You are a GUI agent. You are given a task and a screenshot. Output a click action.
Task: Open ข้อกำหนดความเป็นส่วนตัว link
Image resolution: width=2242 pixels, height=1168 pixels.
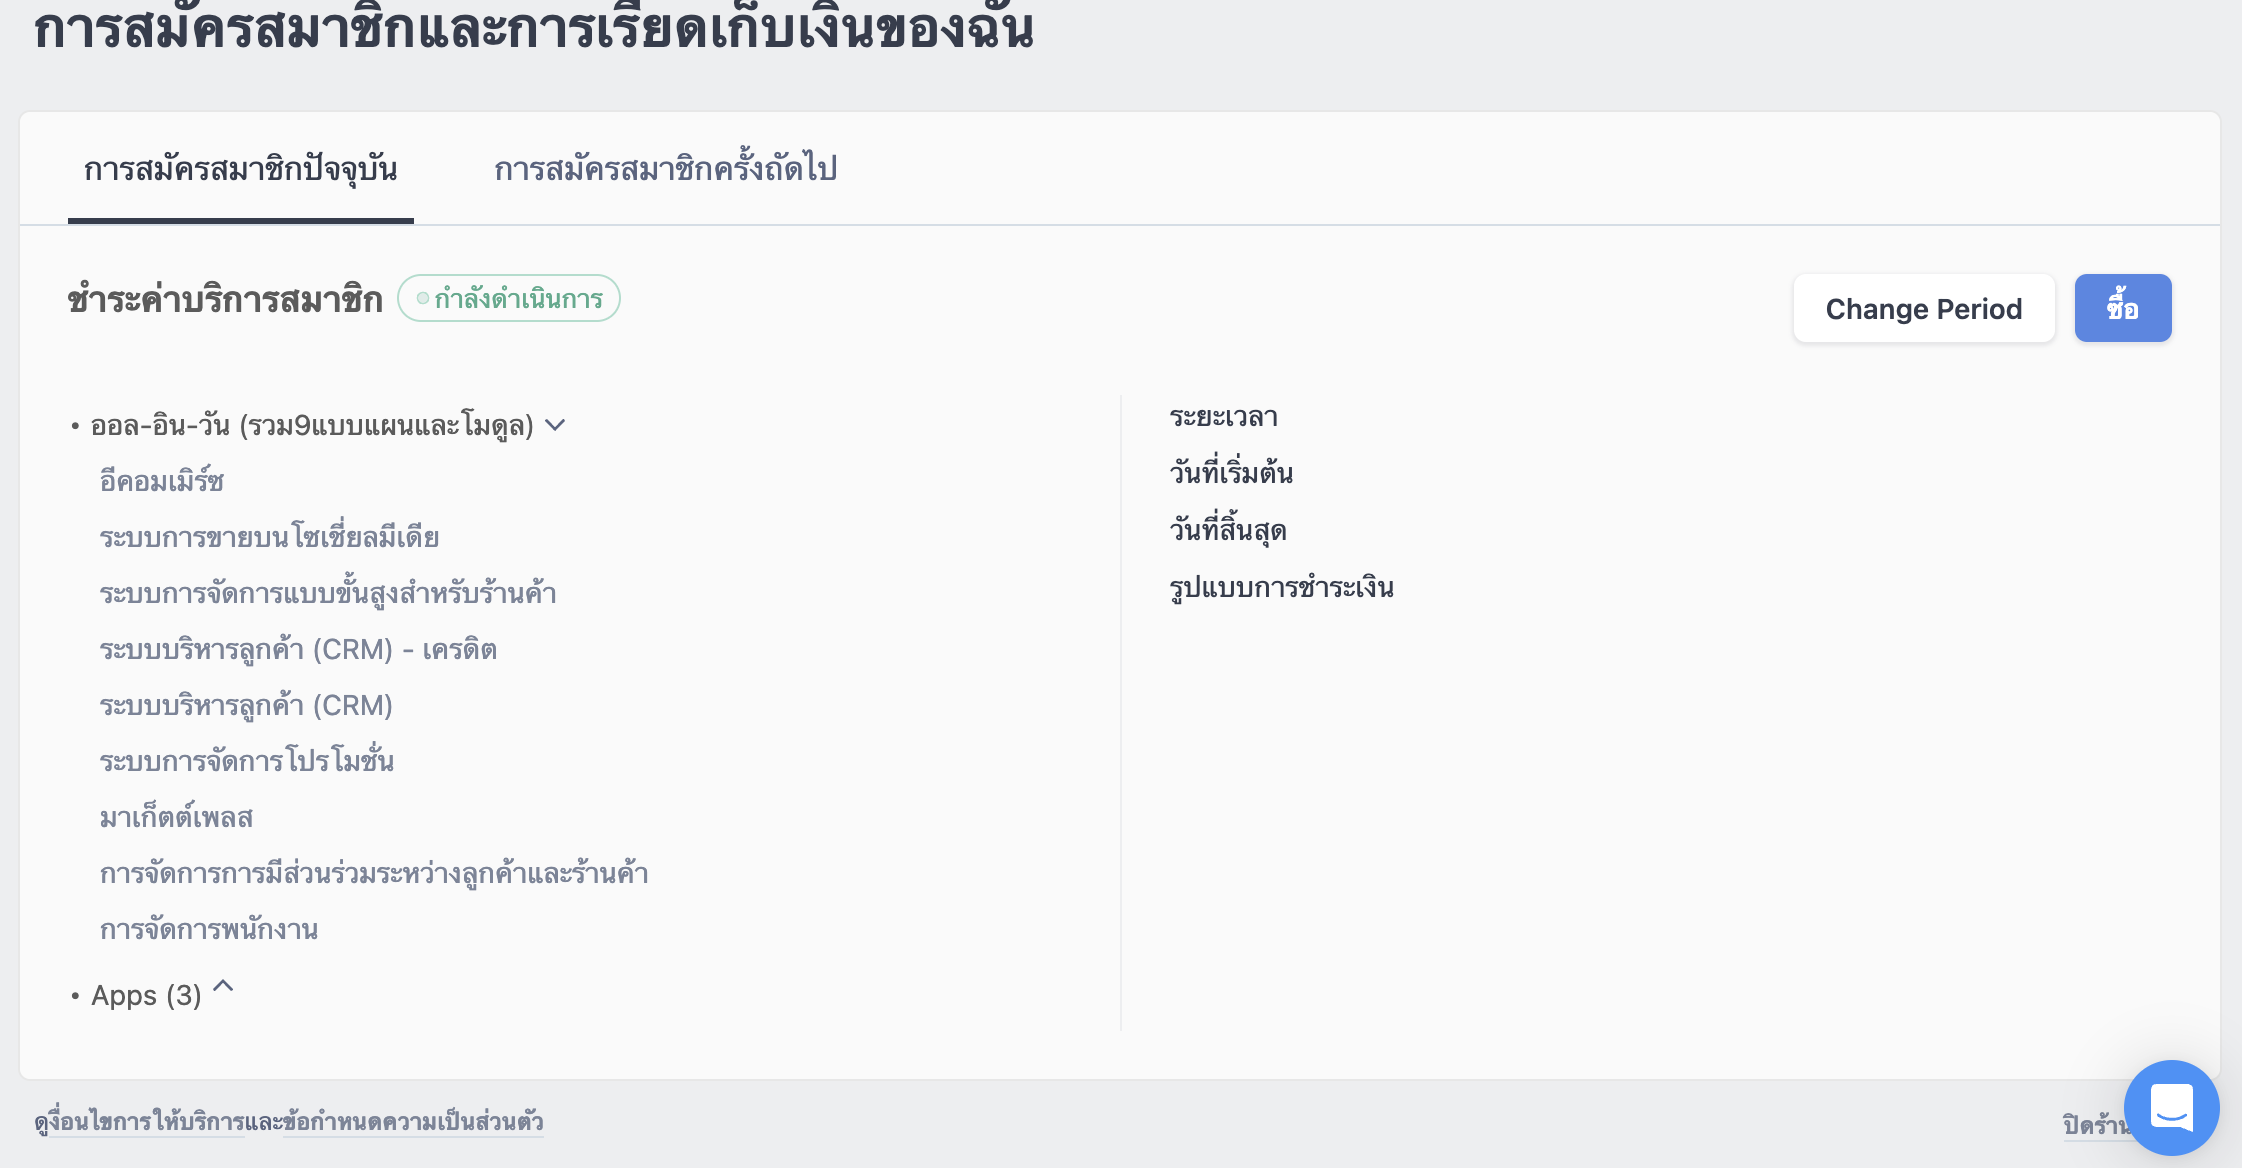413,1122
